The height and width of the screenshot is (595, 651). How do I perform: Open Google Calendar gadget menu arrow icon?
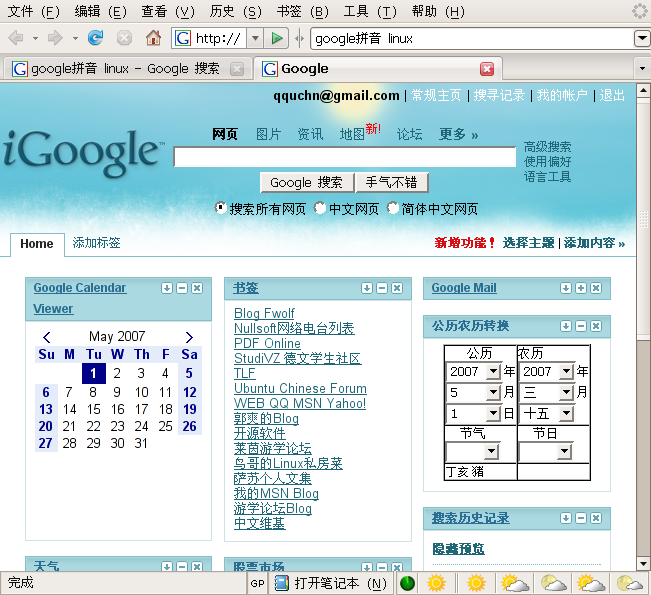[167, 288]
